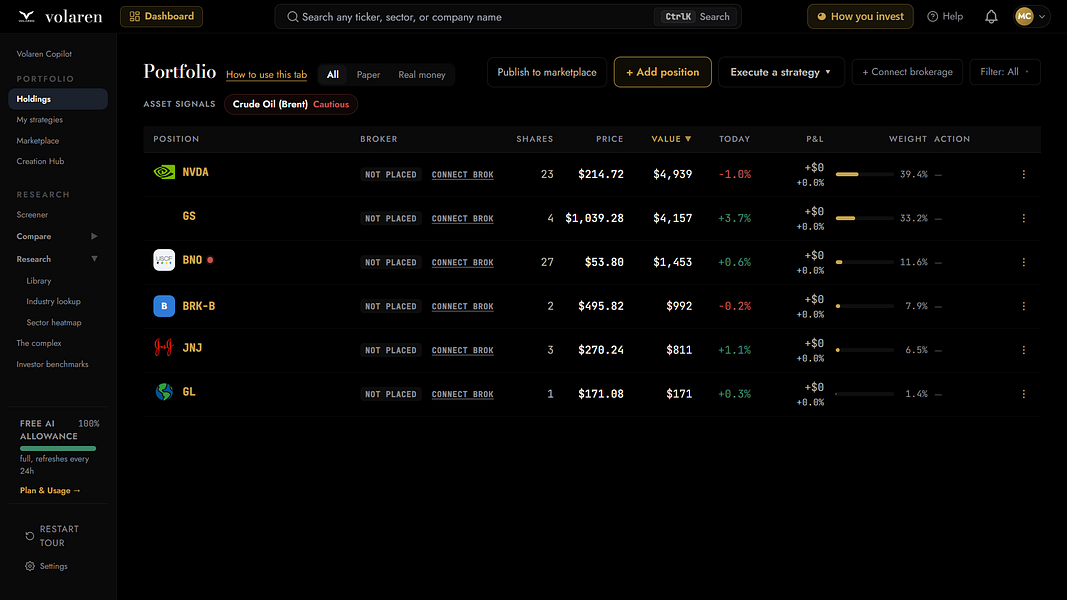Screen dimensions: 1067x600
Task: Click Connect brokerage button
Action: [907, 71]
